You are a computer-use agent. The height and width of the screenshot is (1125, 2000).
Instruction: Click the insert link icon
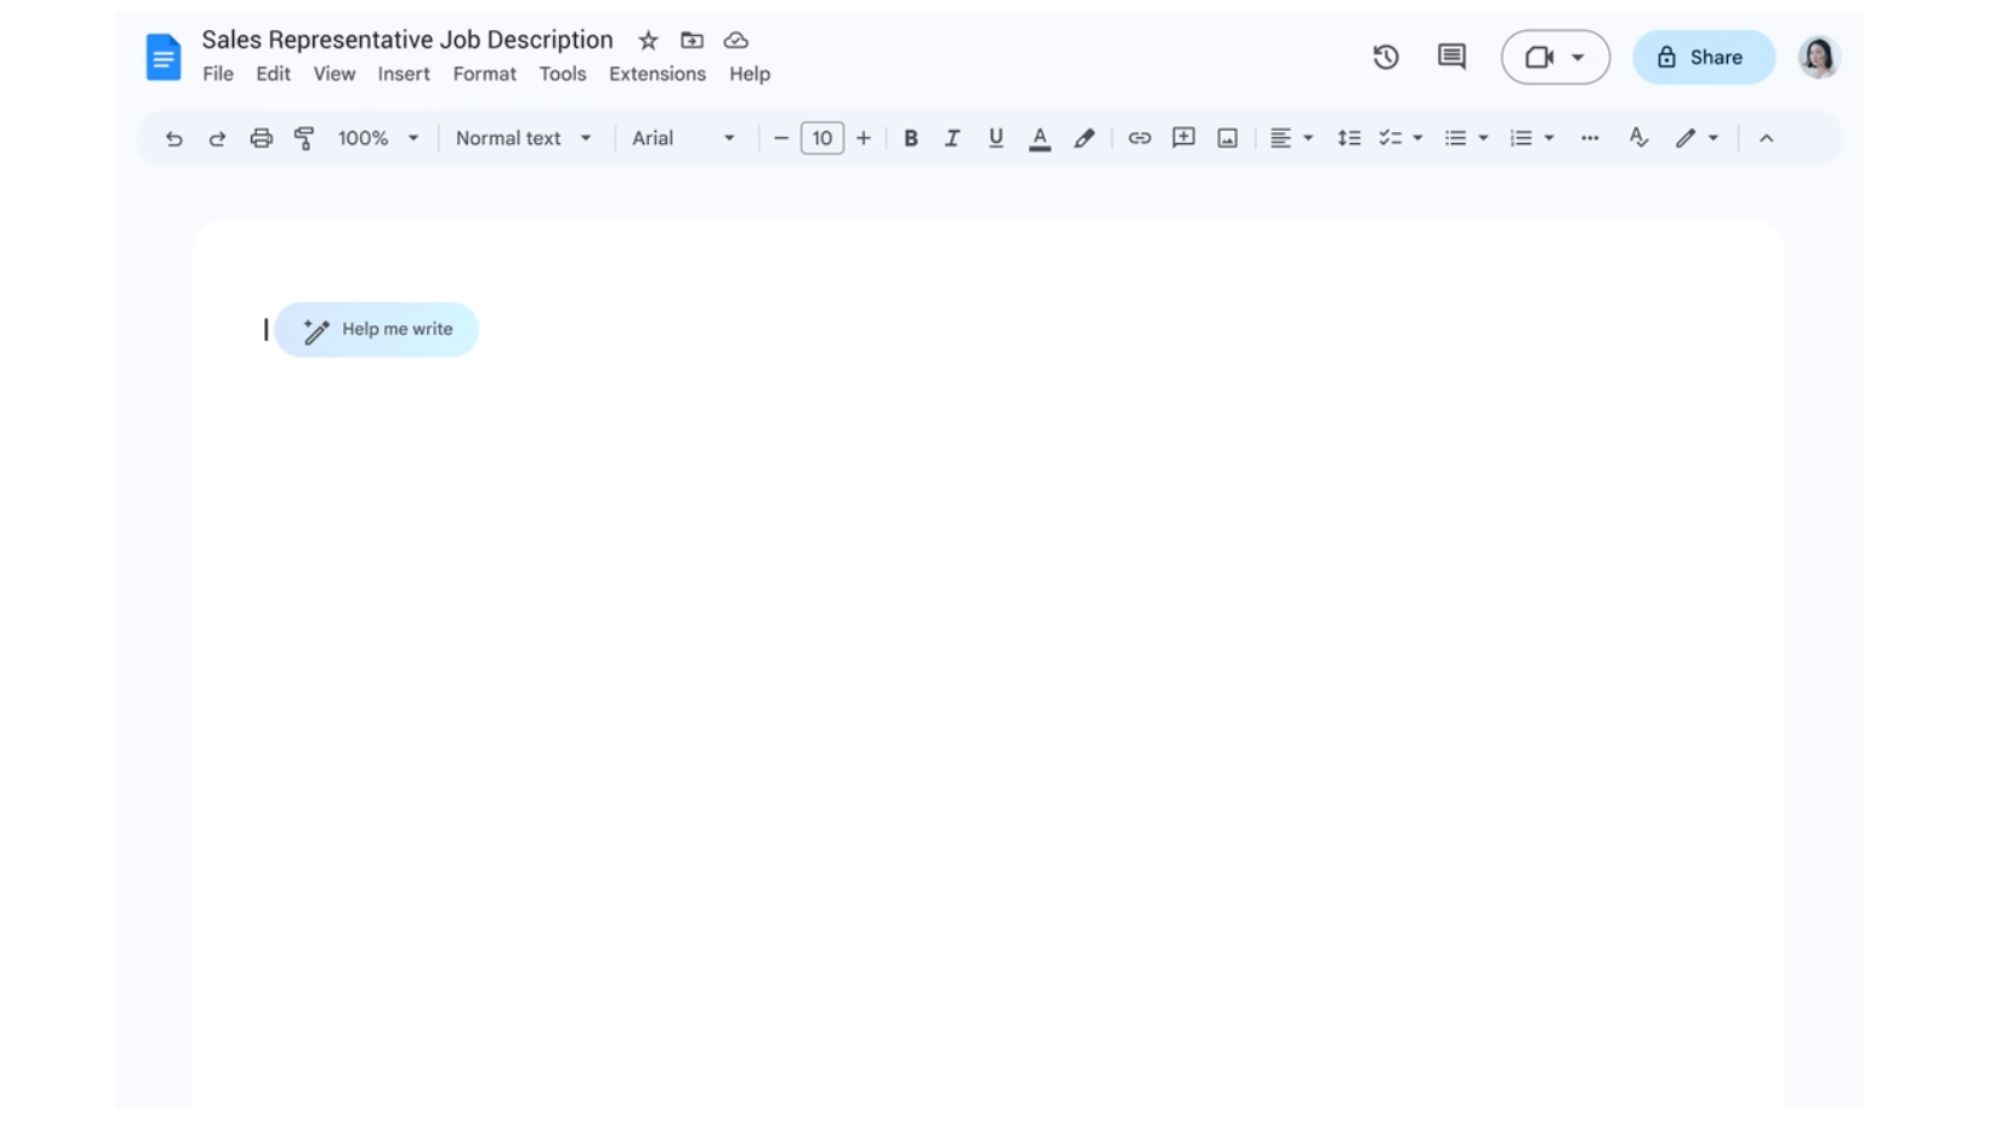point(1139,136)
